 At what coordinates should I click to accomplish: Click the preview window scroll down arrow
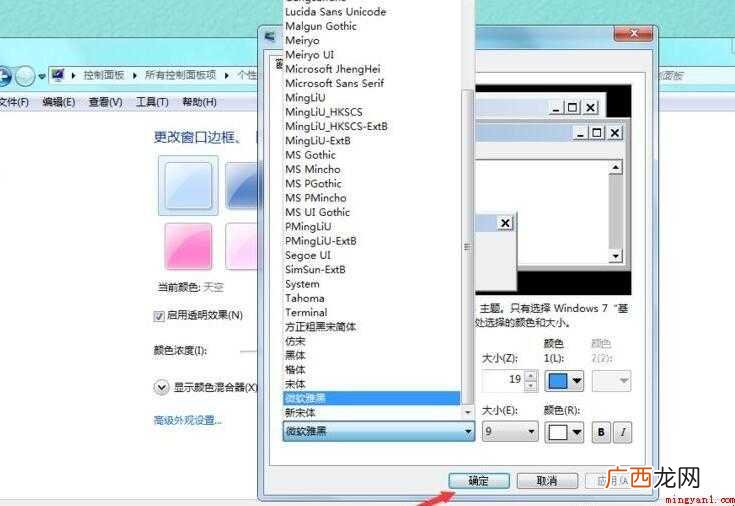(615, 256)
